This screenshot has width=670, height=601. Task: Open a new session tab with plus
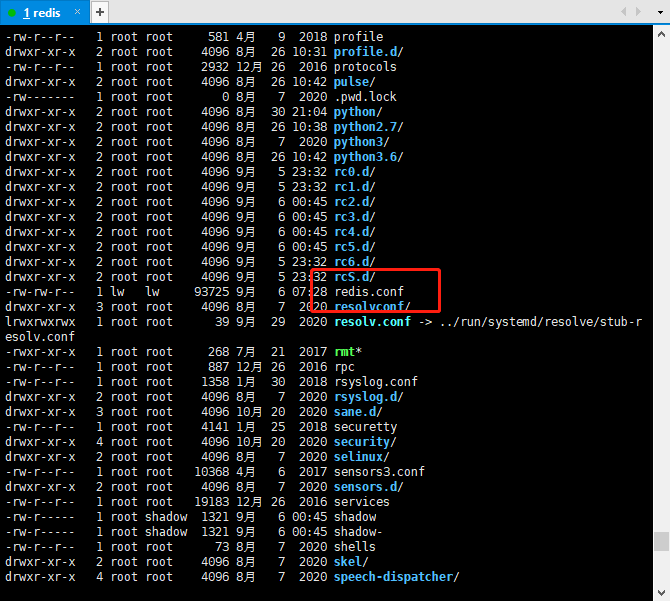point(100,12)
